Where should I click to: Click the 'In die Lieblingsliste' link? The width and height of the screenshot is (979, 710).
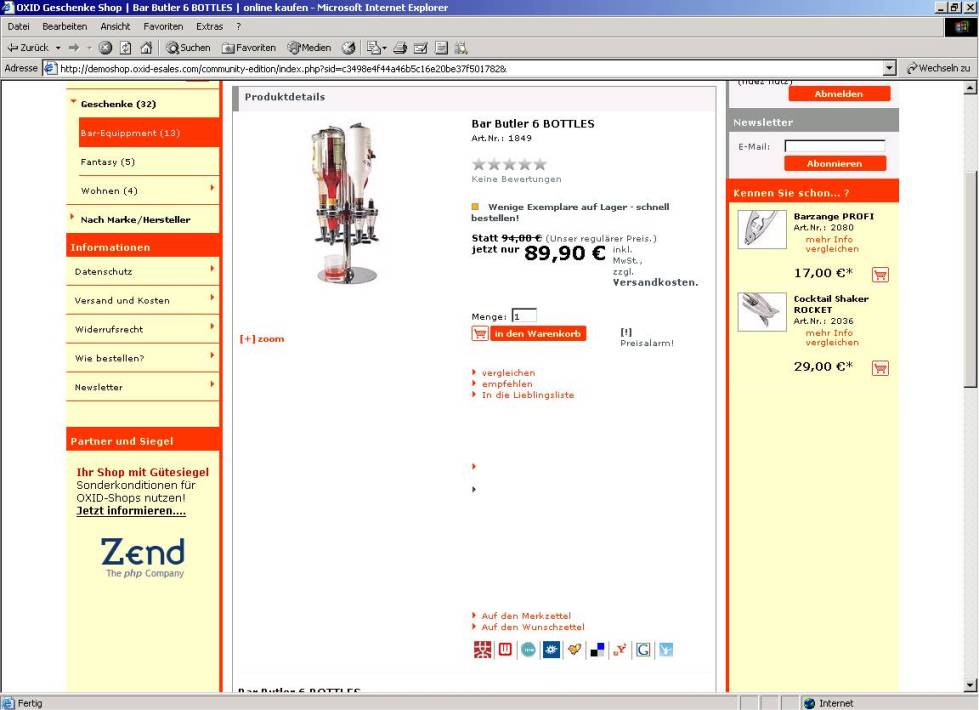[527, 395]
